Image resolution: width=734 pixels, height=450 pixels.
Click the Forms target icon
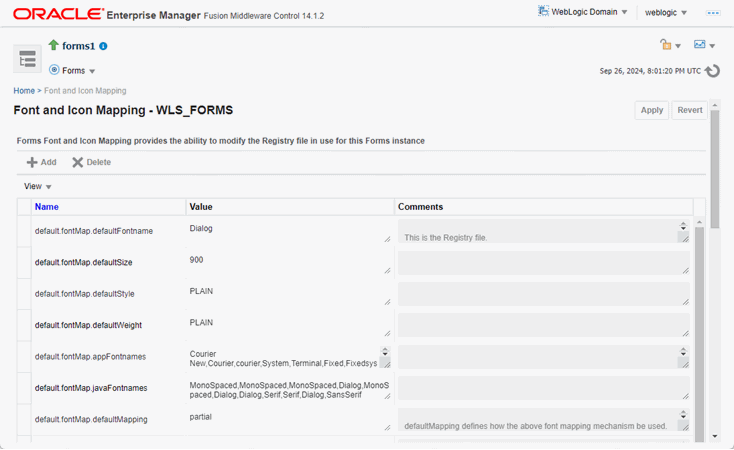click(54, 70)
